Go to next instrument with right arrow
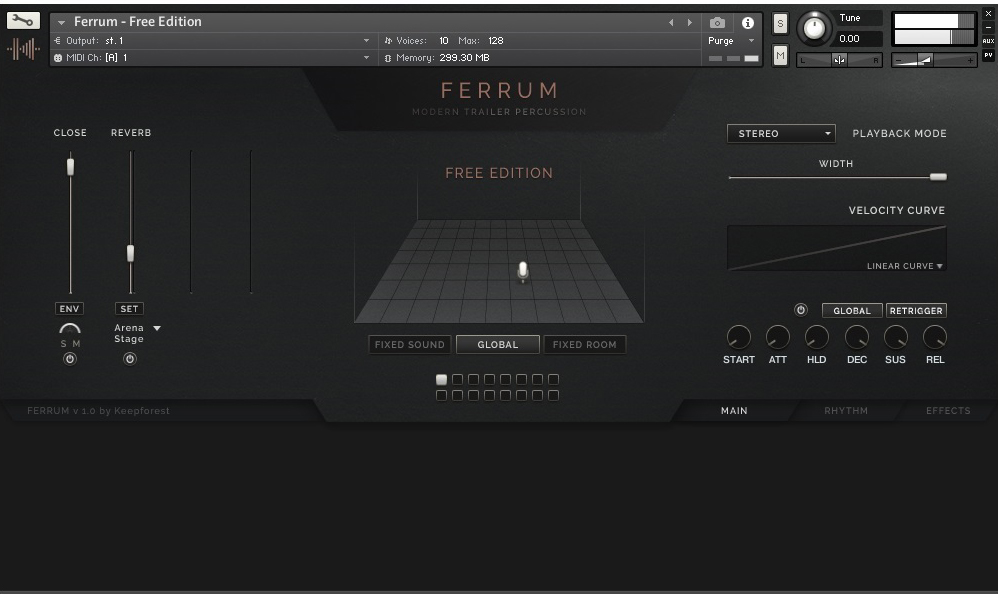 [x=689, y=22]
